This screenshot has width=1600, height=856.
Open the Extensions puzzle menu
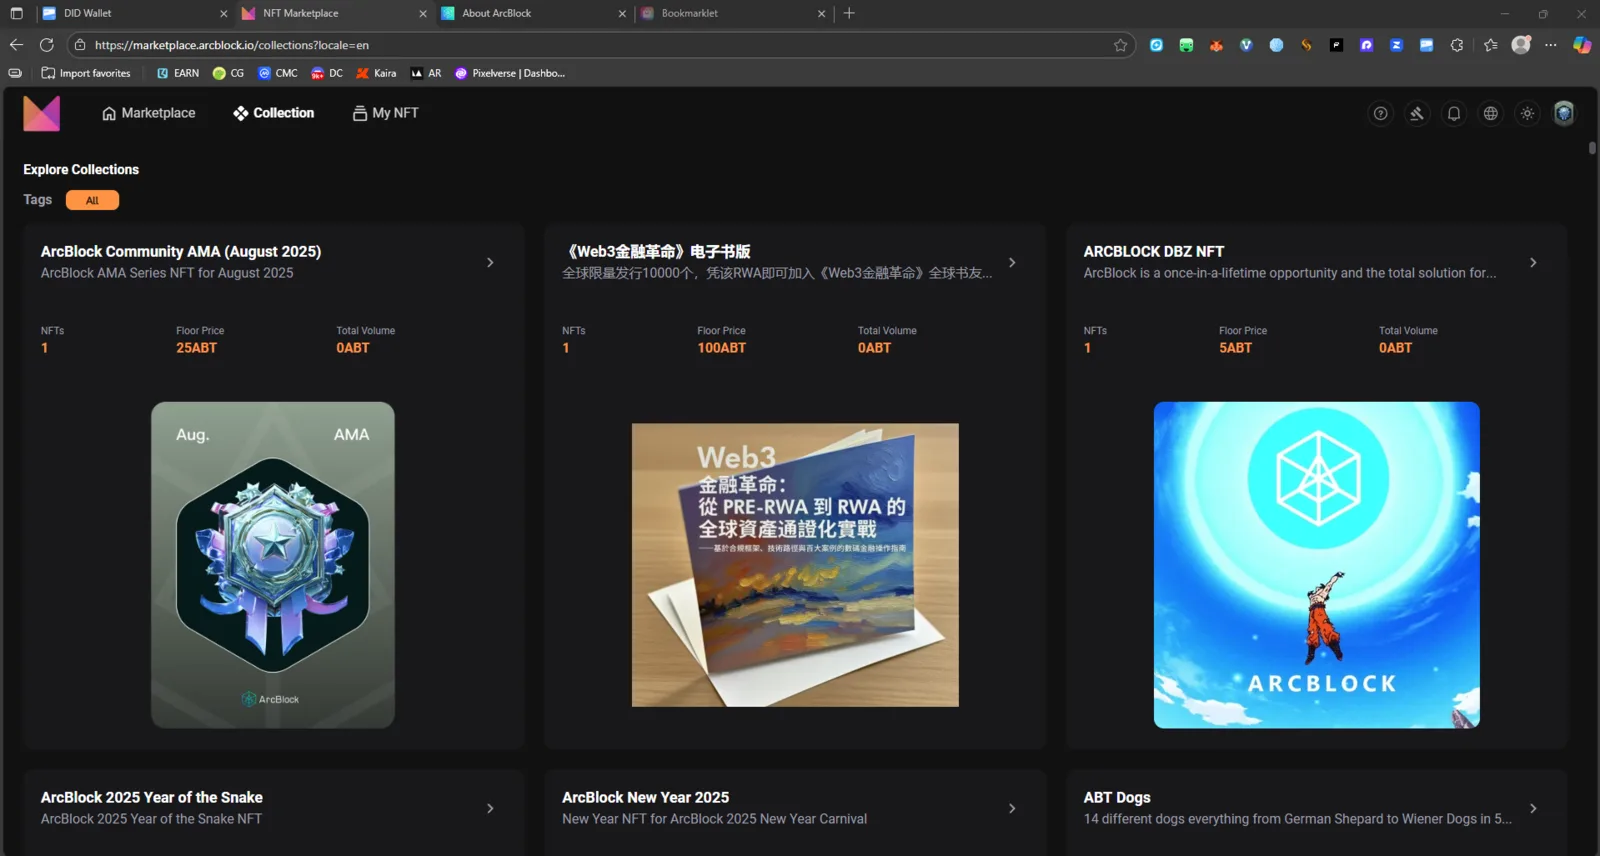pyautogui.click(x=1456, y=45)
